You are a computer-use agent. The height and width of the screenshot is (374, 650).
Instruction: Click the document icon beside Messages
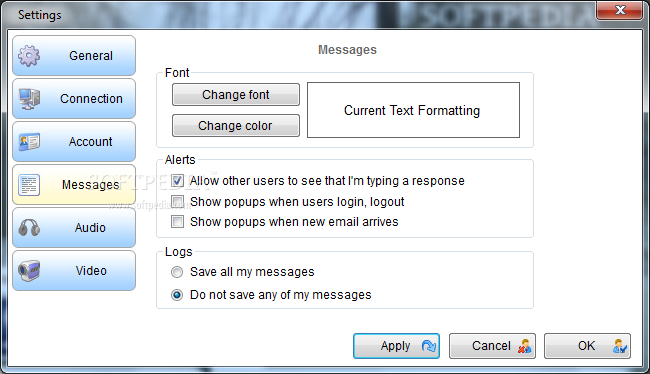(x=29, y=185)
